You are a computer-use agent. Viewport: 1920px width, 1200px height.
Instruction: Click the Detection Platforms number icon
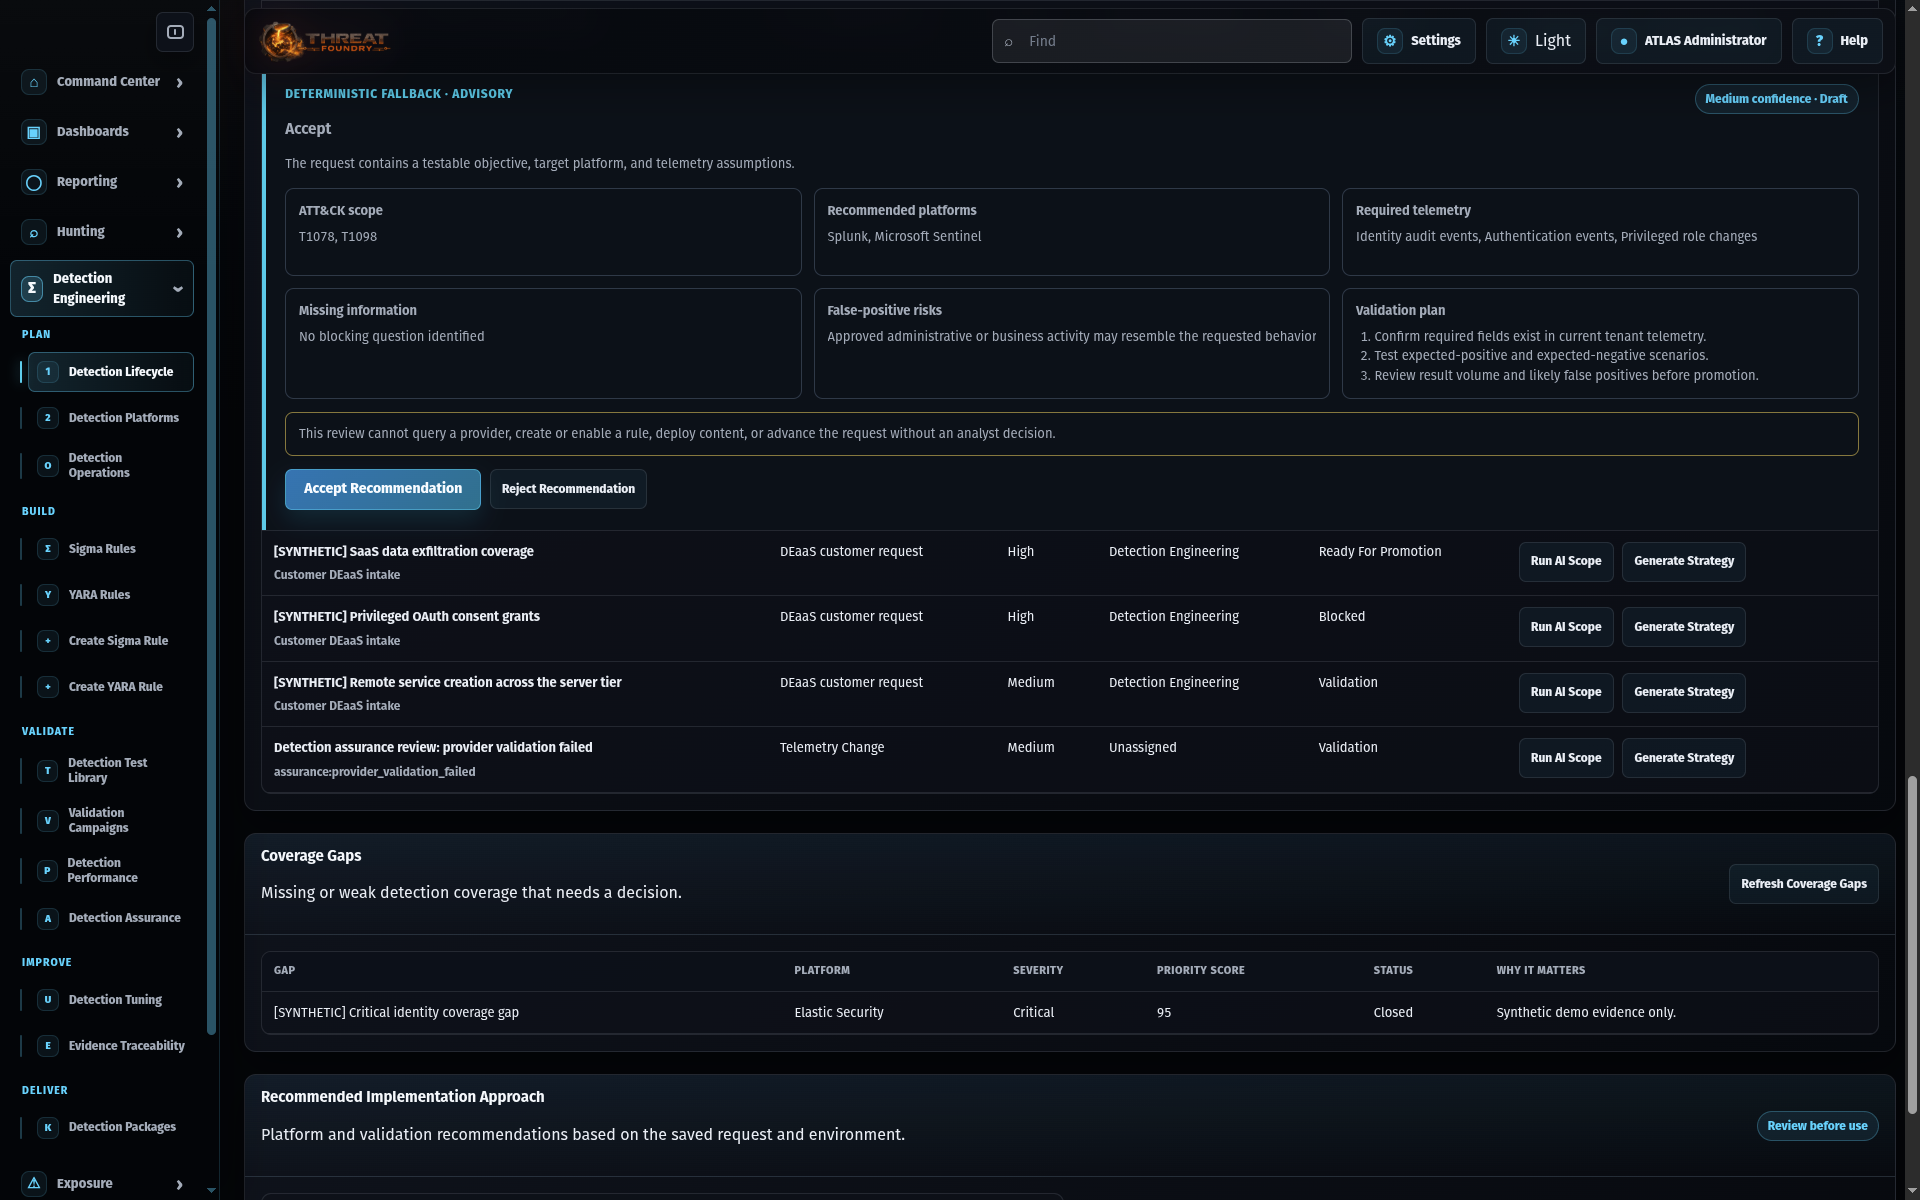coord(48,418)
